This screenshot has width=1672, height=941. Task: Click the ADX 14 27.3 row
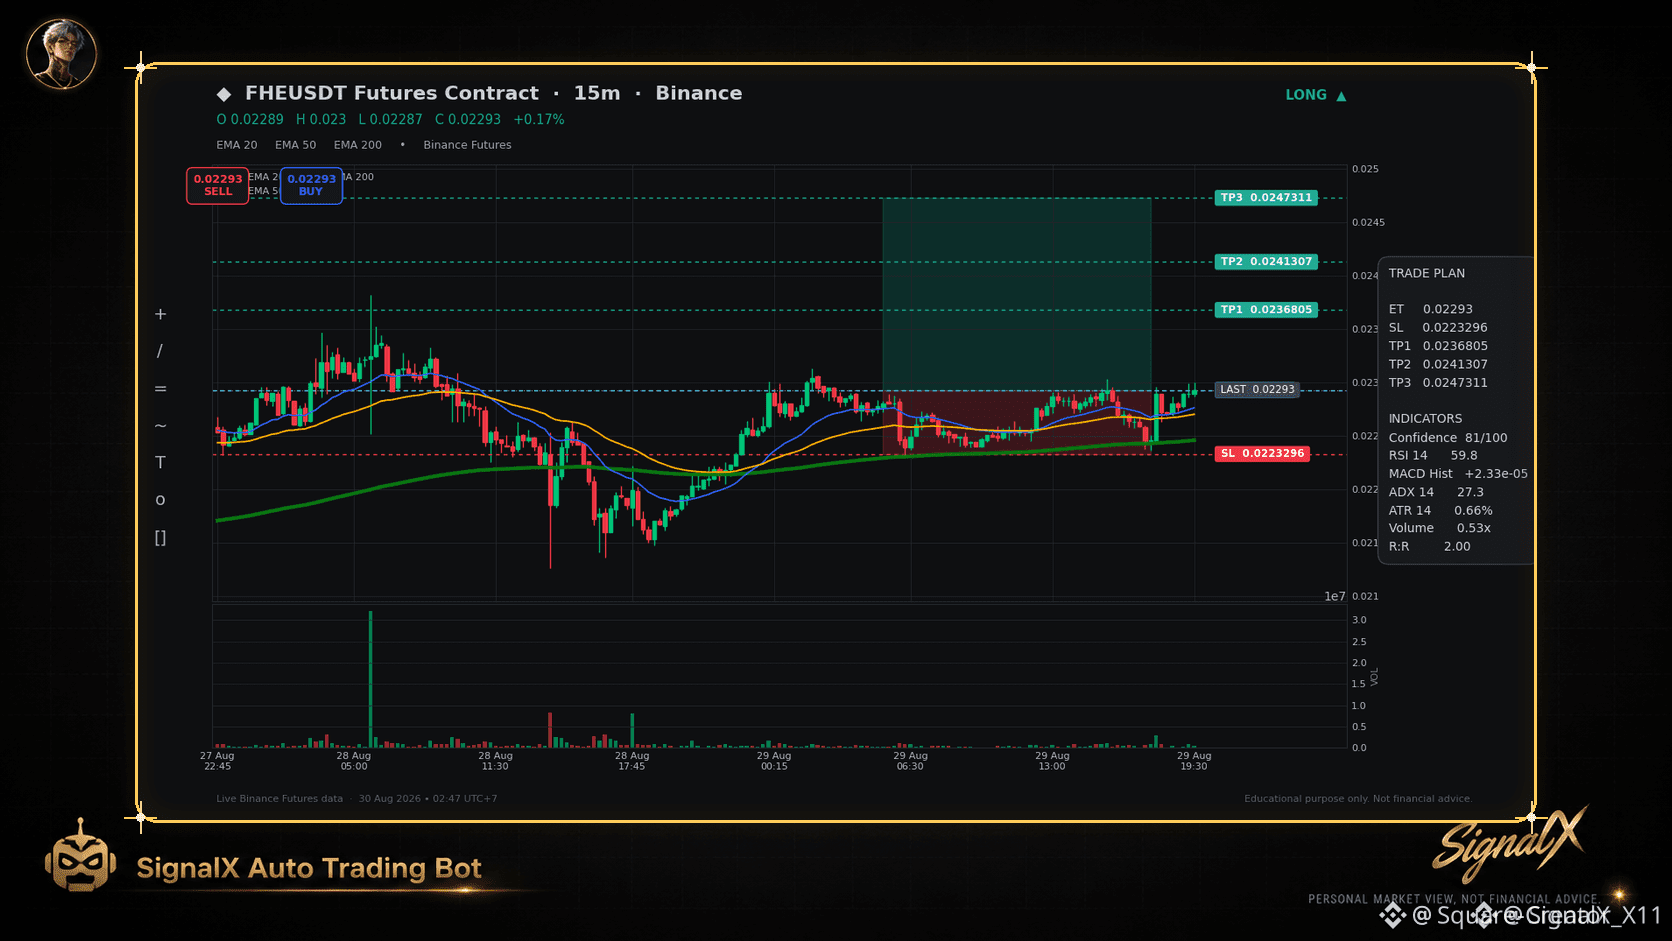(x=1436, y=492)
